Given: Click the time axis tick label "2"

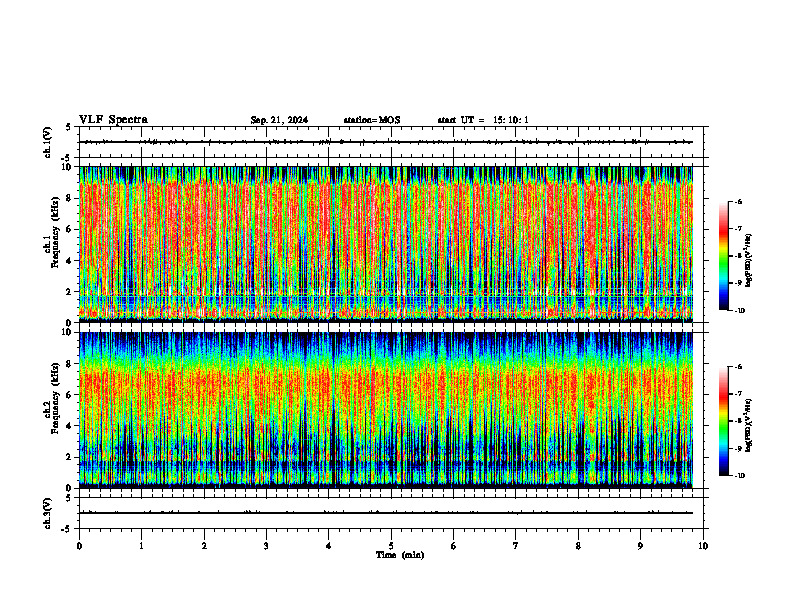Looking at the screenshot, I should pos(204,546).
